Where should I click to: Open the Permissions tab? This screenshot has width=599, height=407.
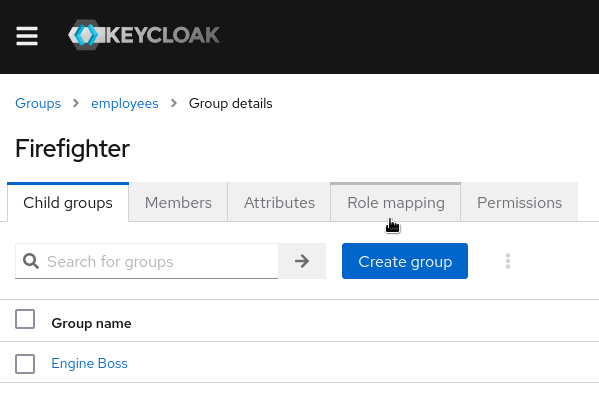pos(519,203)
